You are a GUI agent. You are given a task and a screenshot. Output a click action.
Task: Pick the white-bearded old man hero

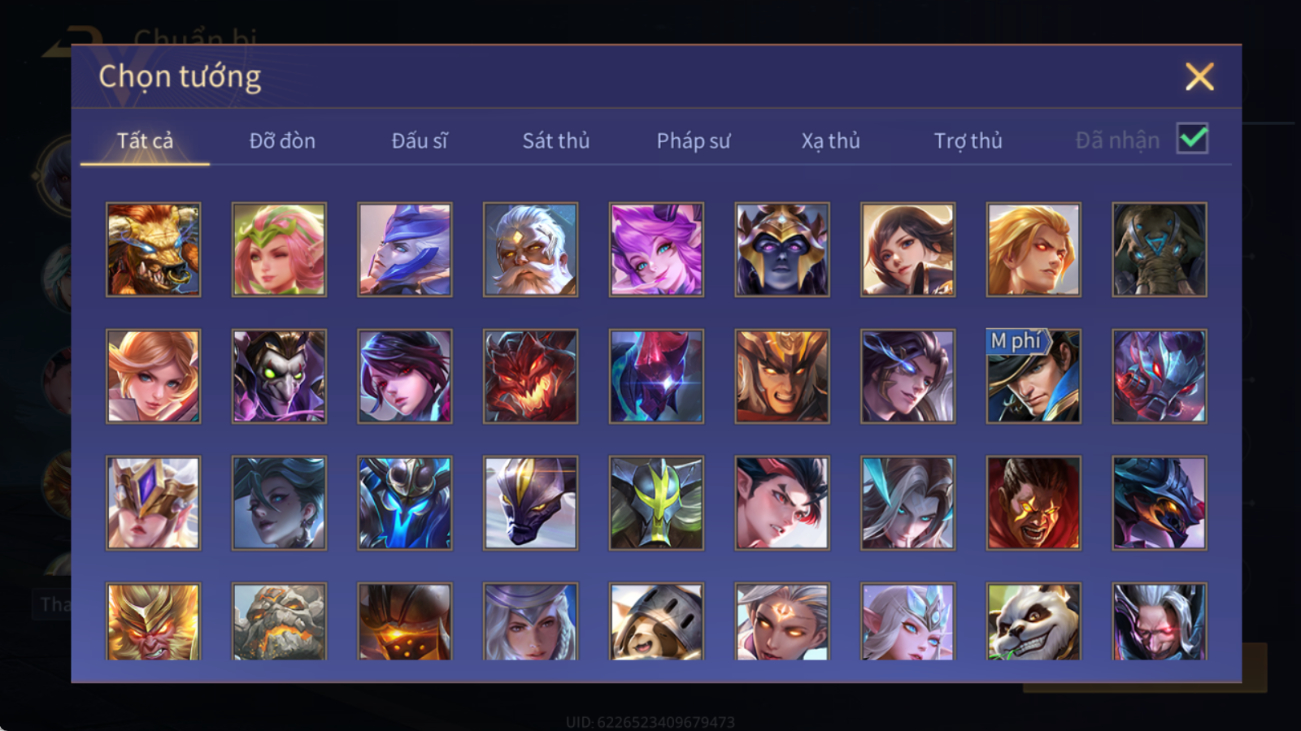[530, 249]
